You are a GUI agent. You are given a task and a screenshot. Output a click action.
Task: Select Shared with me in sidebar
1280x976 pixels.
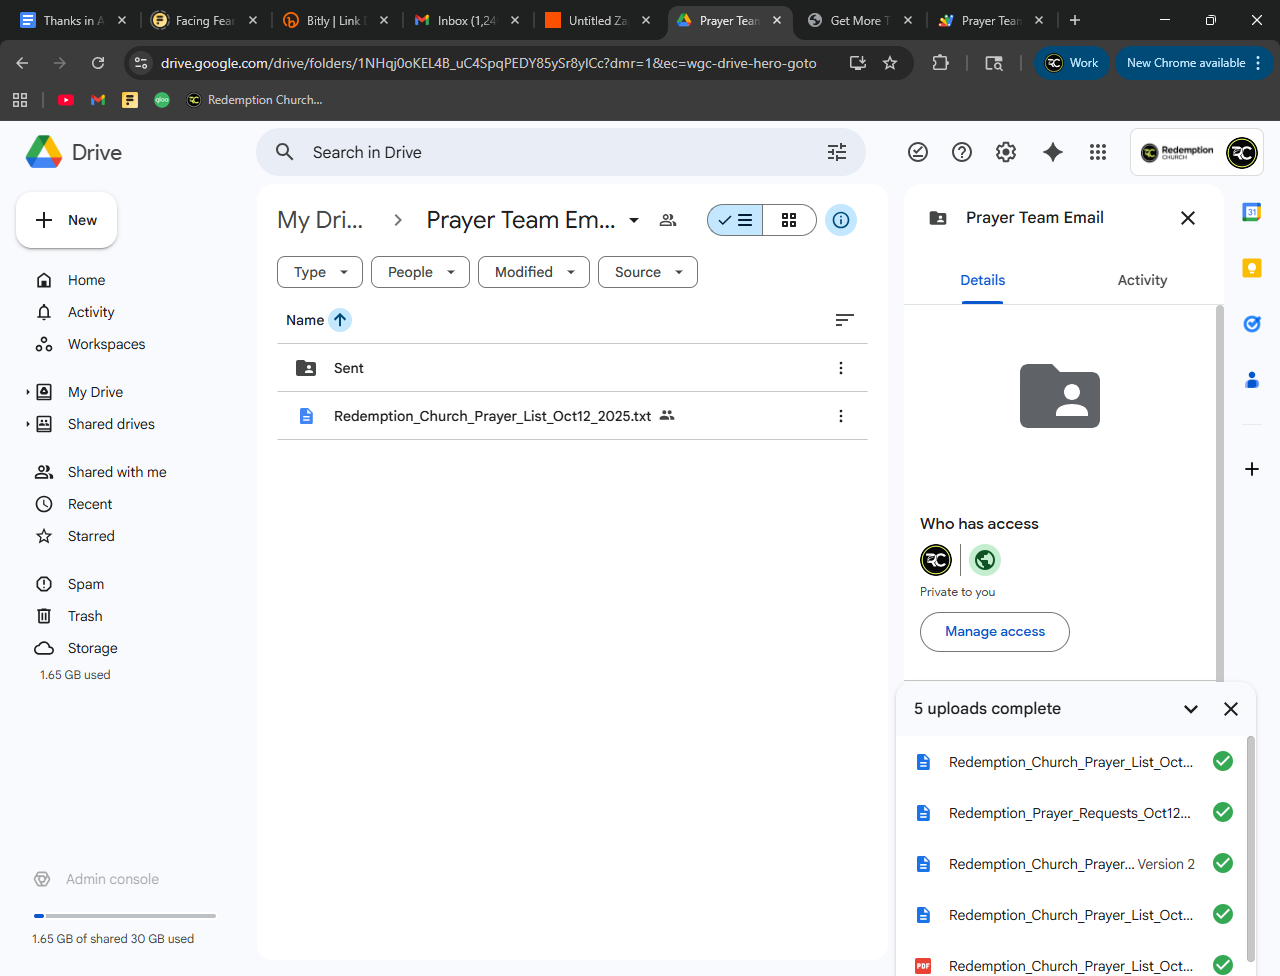point(117,472)
